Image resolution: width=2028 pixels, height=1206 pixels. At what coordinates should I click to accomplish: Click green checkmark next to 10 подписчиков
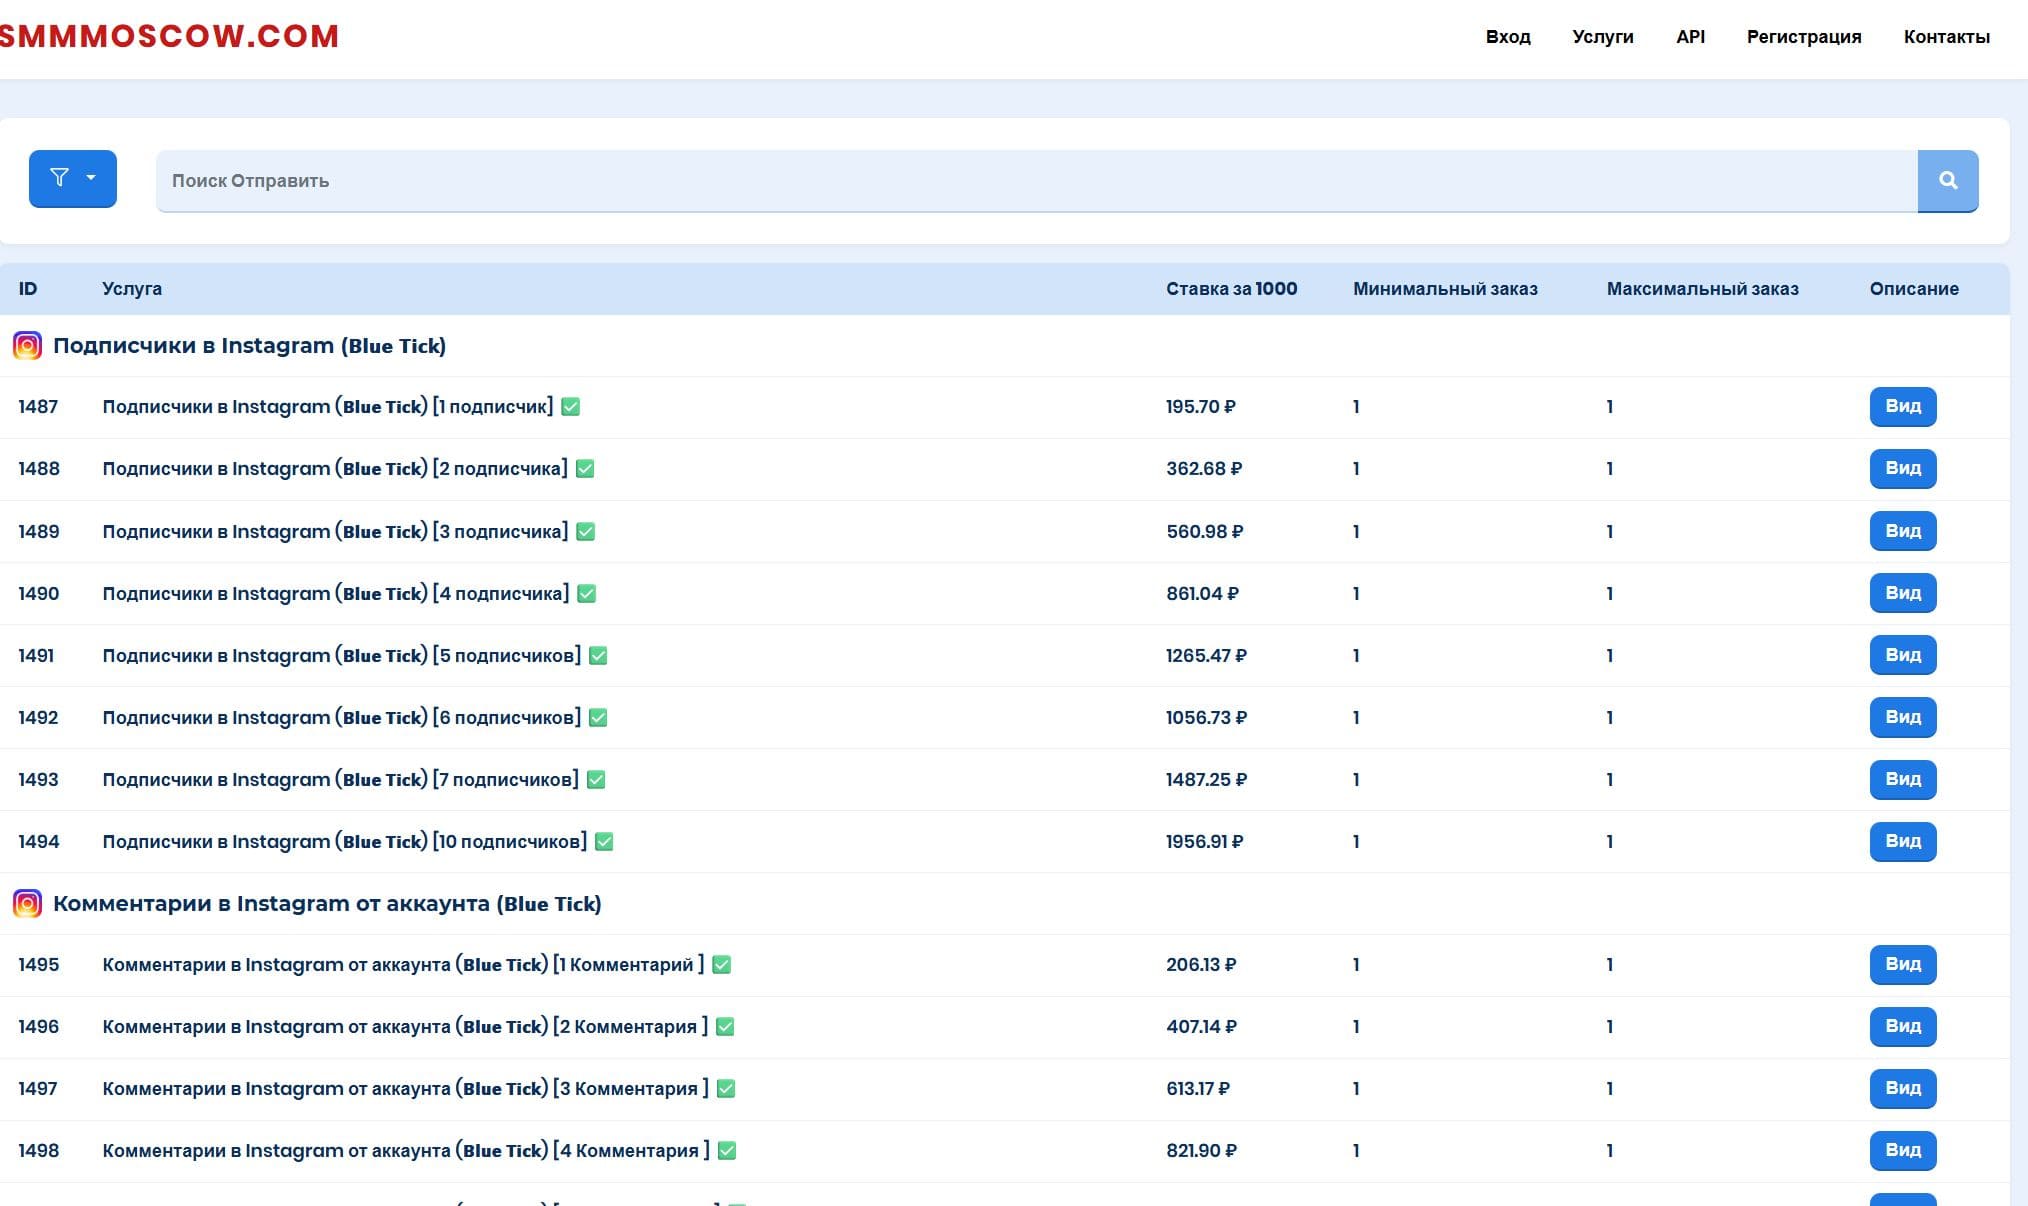pos(604,842)
